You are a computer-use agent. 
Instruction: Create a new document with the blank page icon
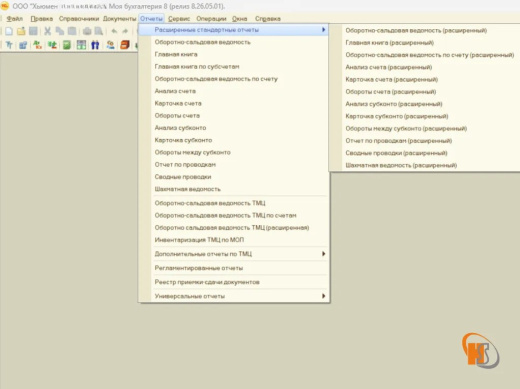[x=9, y=31]
